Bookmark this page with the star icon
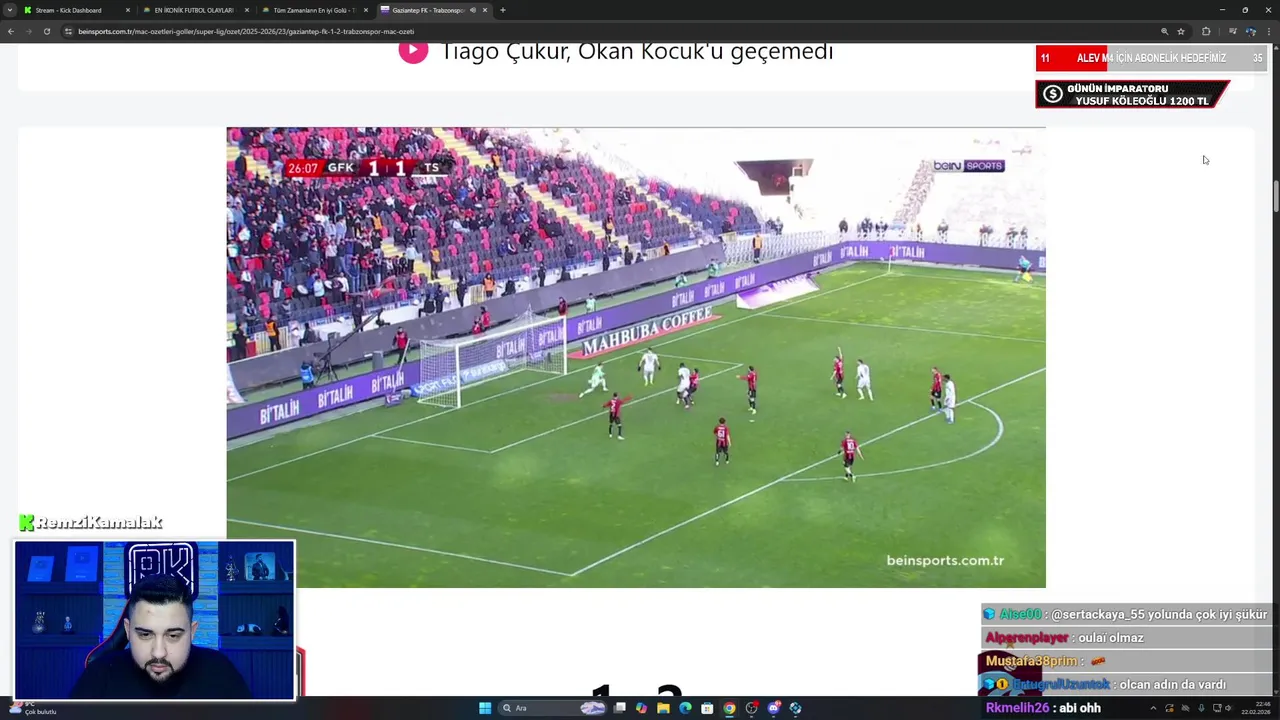This screenshot has width=1280, height=720. (1181, 31)
